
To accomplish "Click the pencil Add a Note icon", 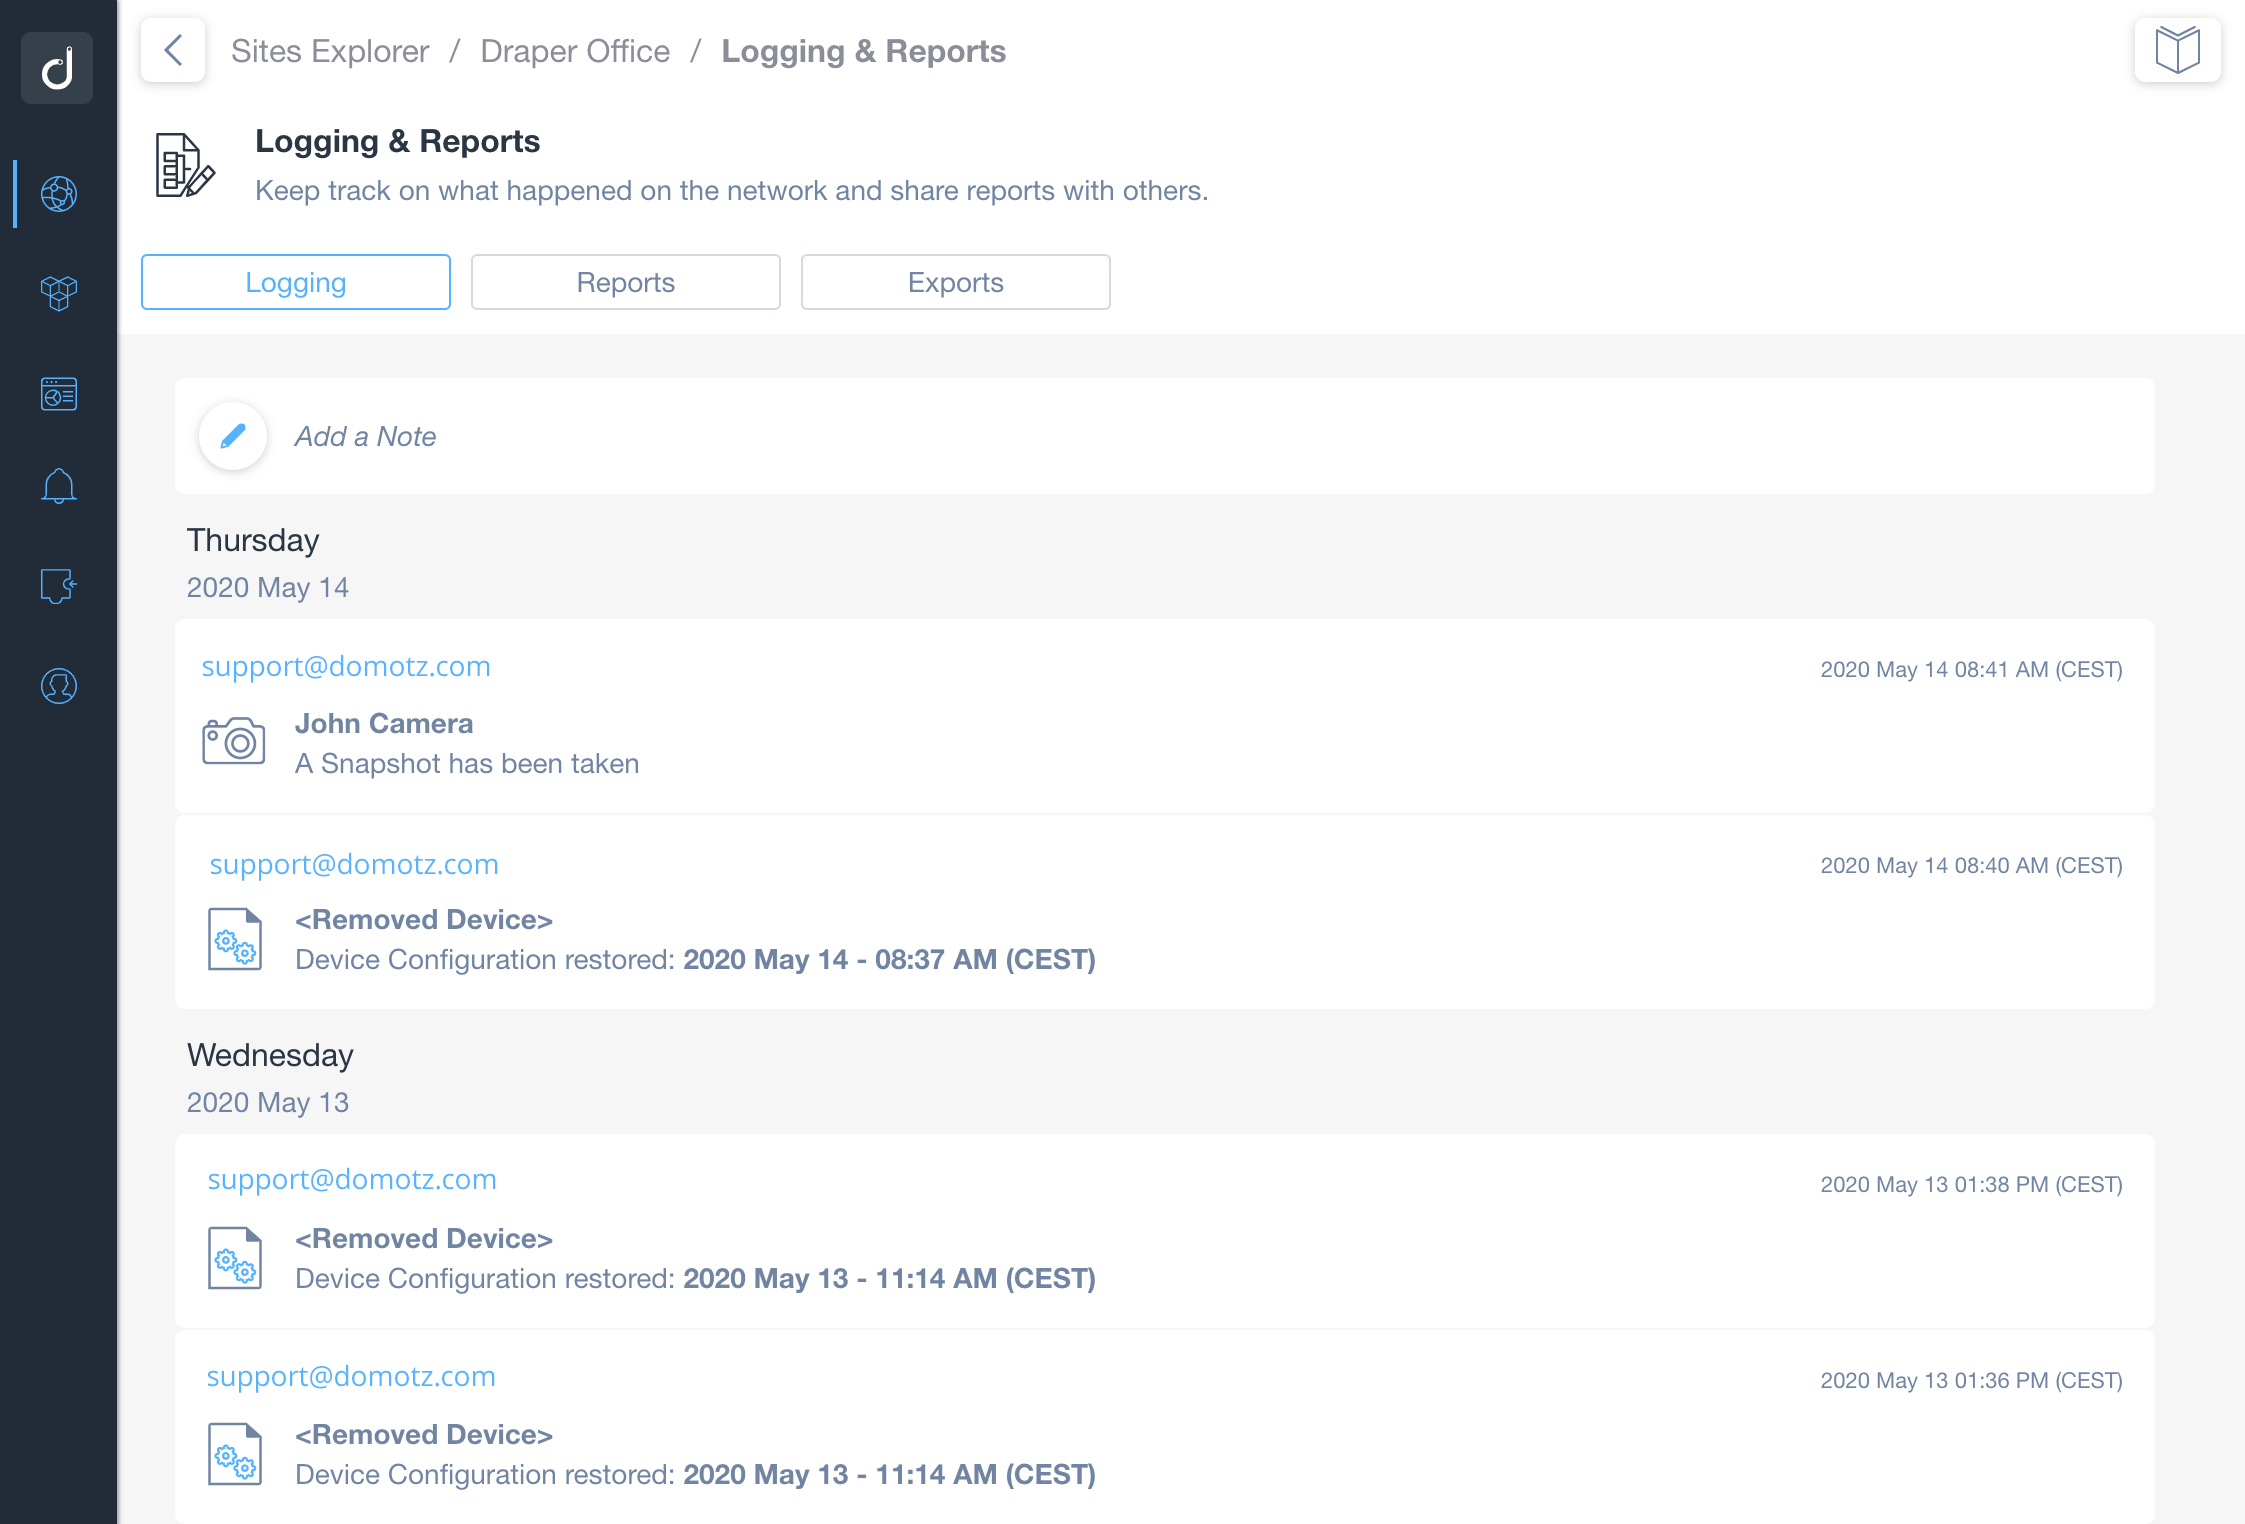I will tap(233, 436).
